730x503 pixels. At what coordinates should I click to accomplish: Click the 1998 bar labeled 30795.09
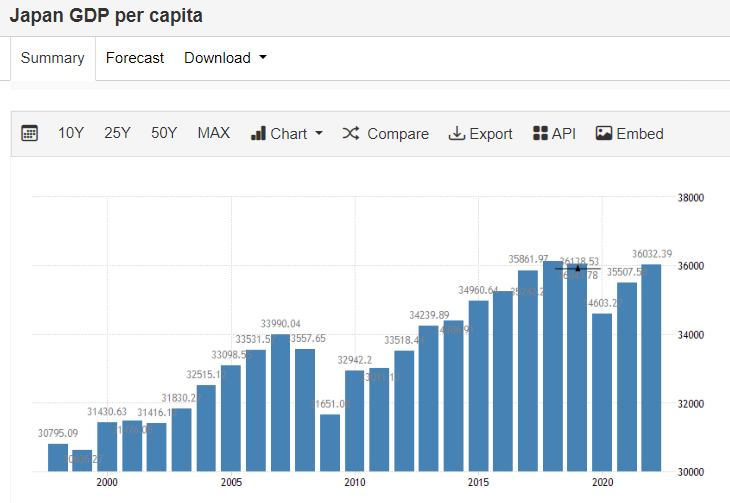(58, 457)
